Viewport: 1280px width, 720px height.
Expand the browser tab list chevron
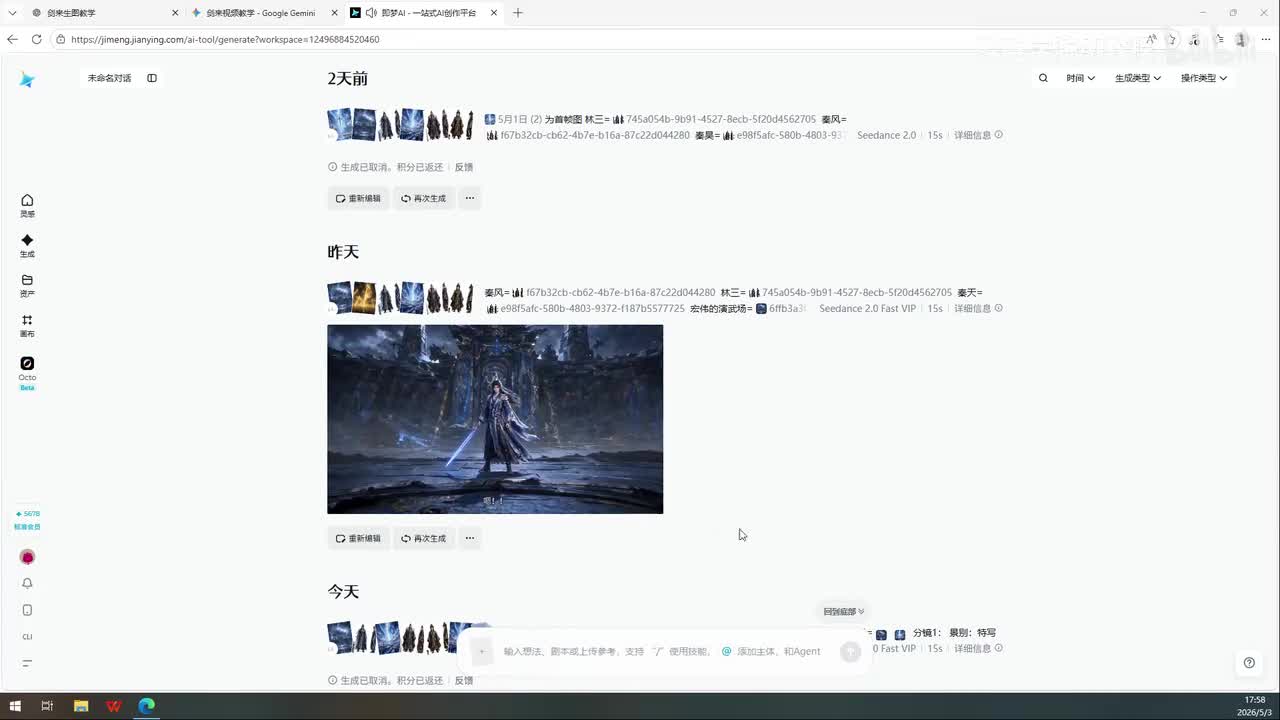12,13
